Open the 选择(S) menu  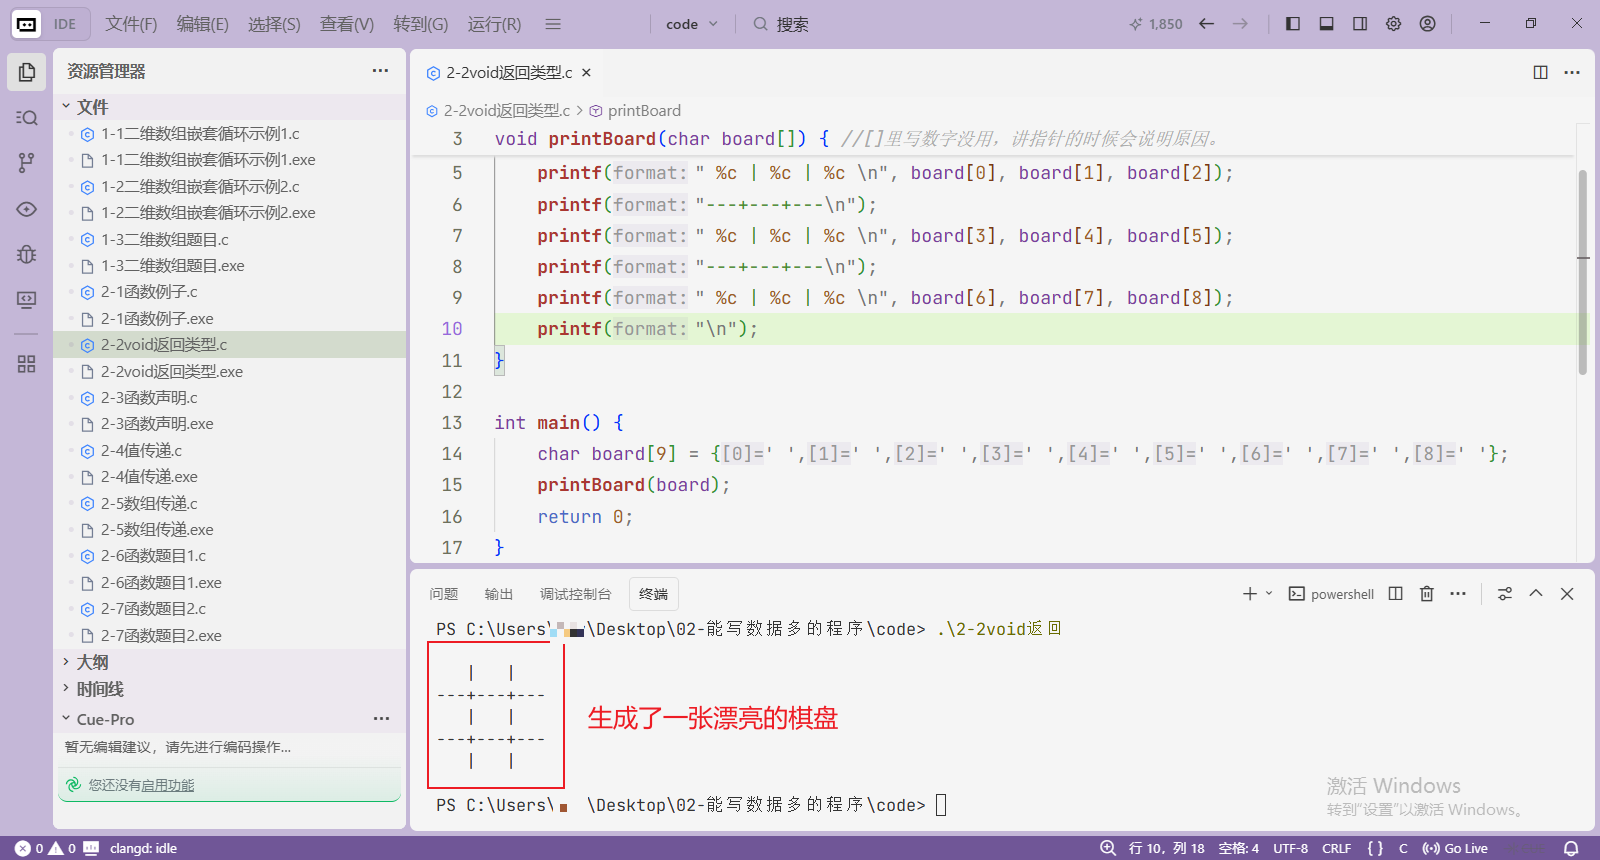pyautogui.click(x=274, y=24)
